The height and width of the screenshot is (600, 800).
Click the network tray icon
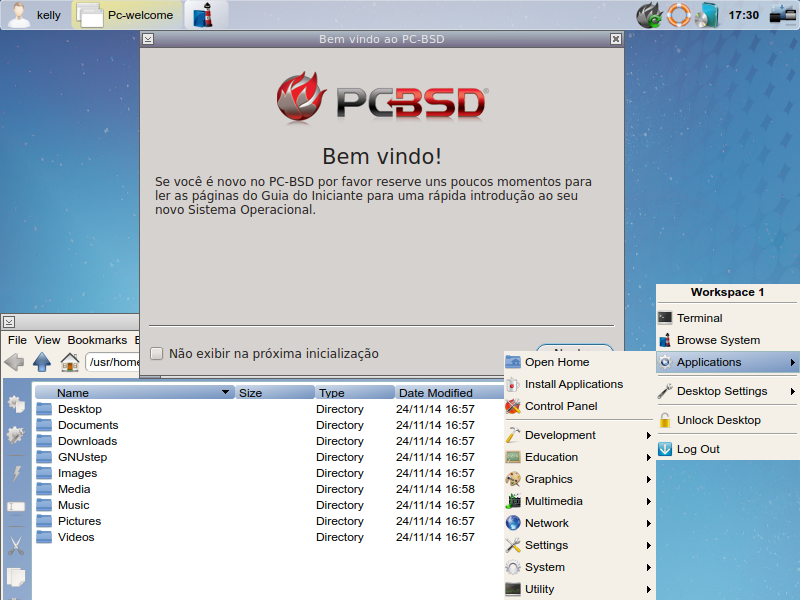point(783,15)
